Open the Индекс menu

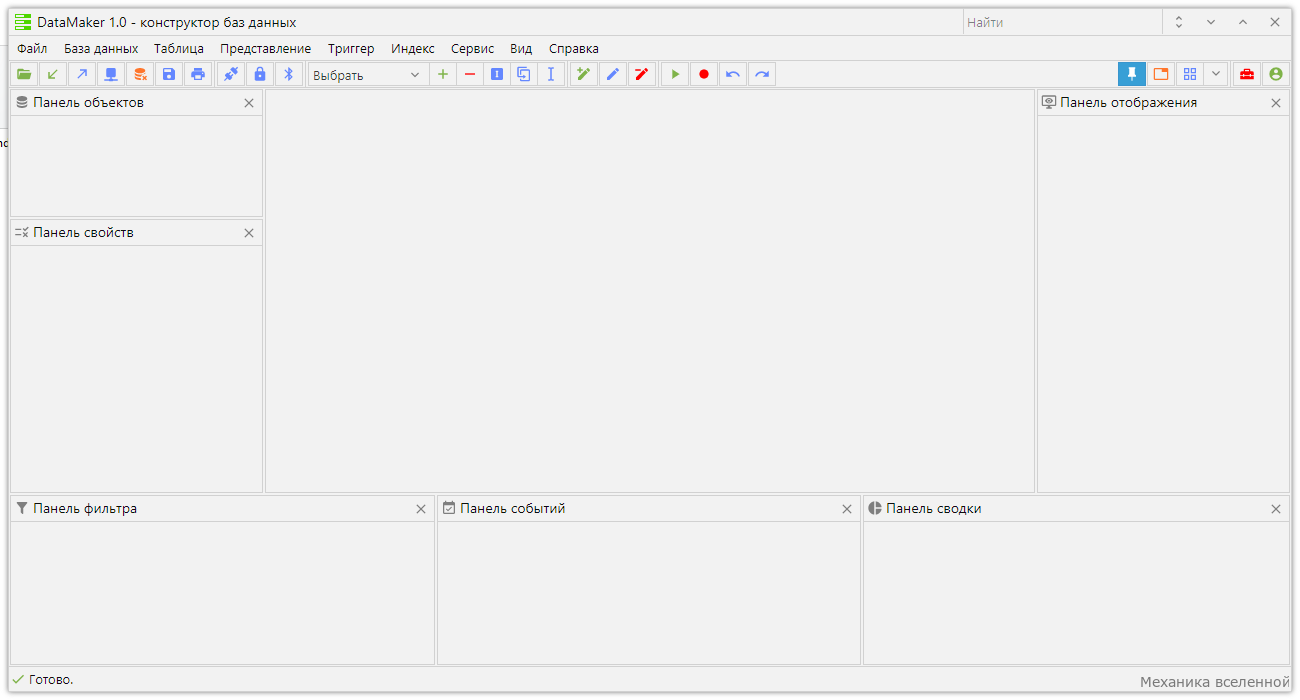(x=413, y=48)
